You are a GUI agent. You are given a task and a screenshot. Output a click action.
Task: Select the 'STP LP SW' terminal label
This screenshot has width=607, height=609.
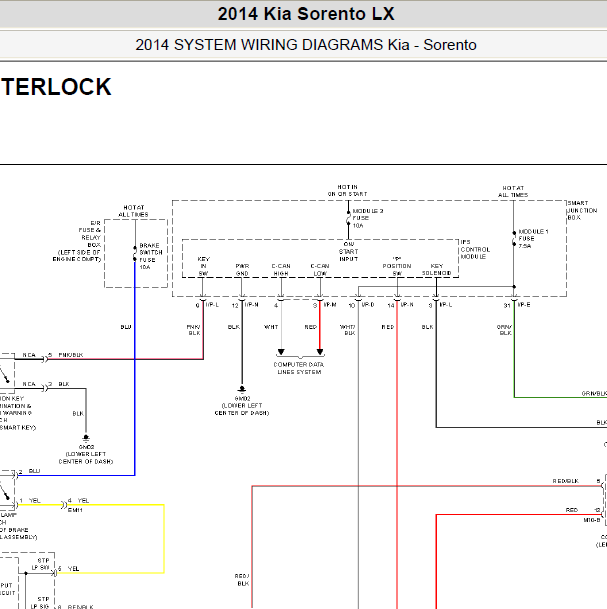click(40, 564)
